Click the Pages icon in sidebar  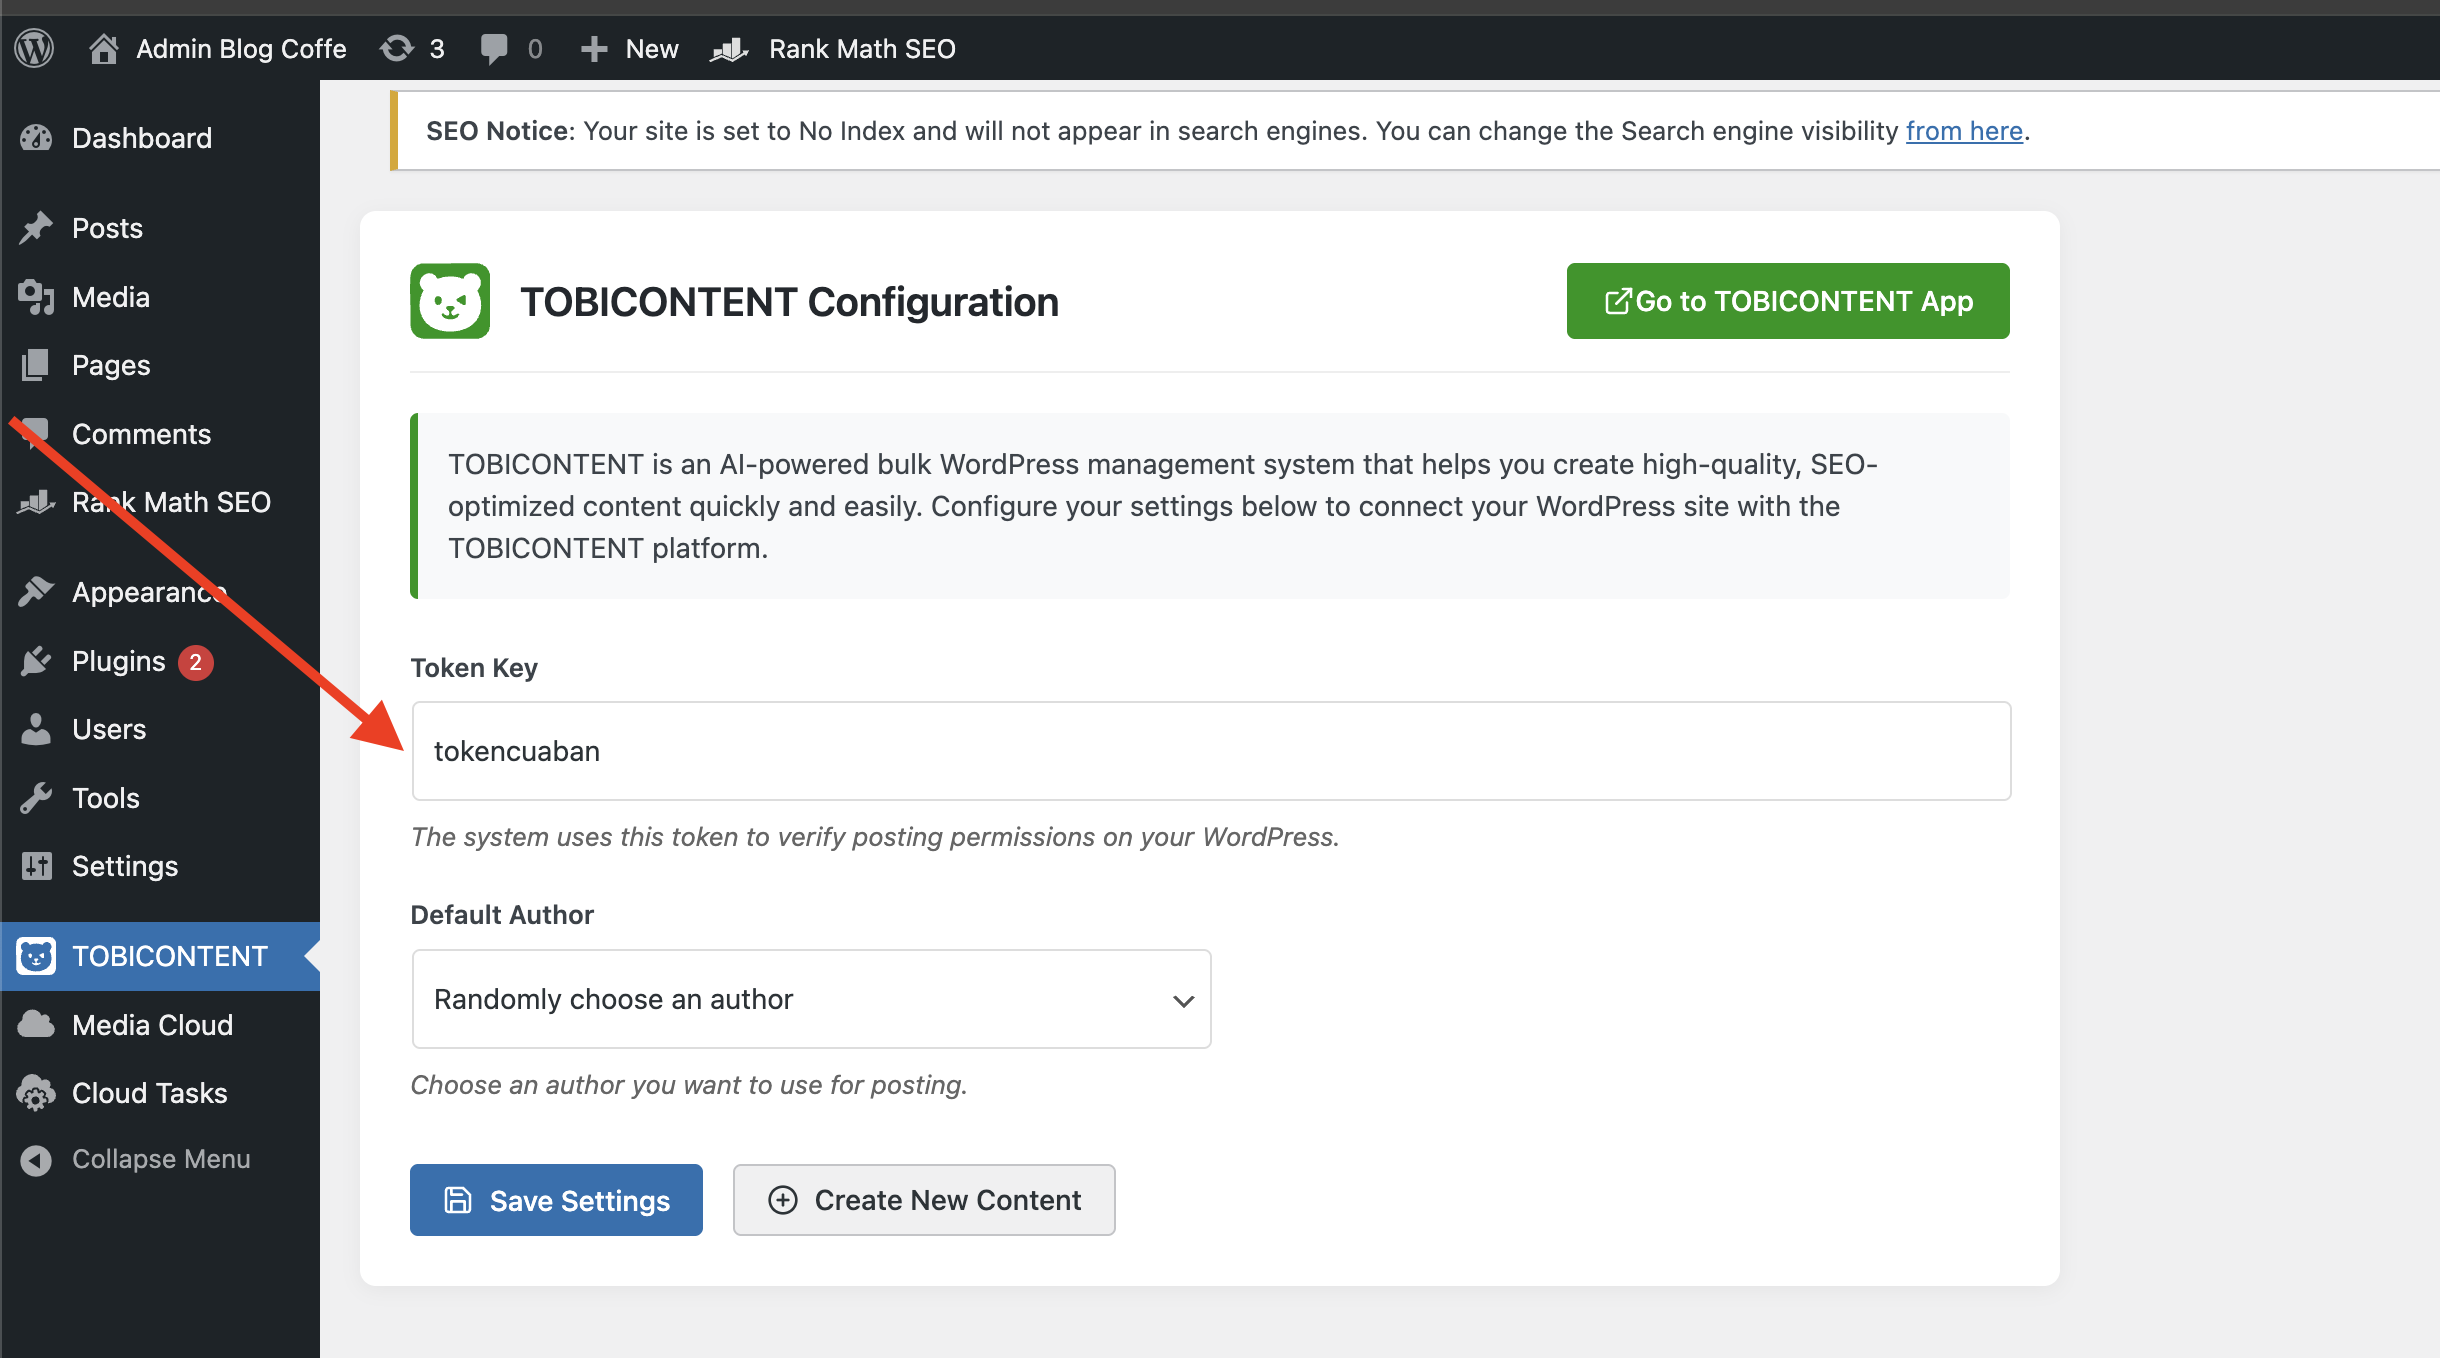[36, 365]
